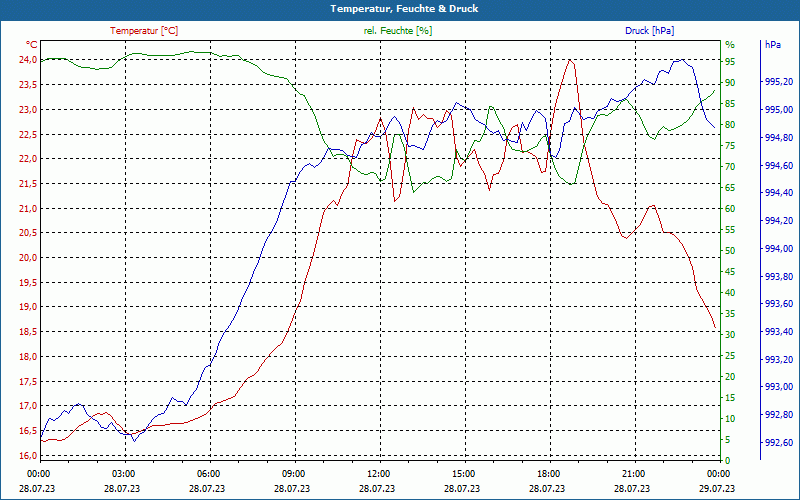Click '24,0' on the temperature axis

pos(28,60)
